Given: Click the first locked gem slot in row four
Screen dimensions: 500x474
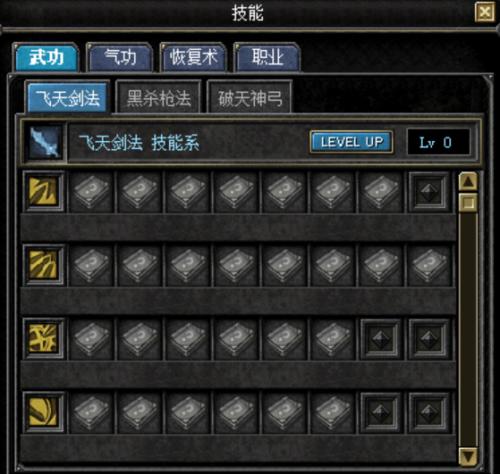Looking at the screenshot, I should (x=381, y=413).
